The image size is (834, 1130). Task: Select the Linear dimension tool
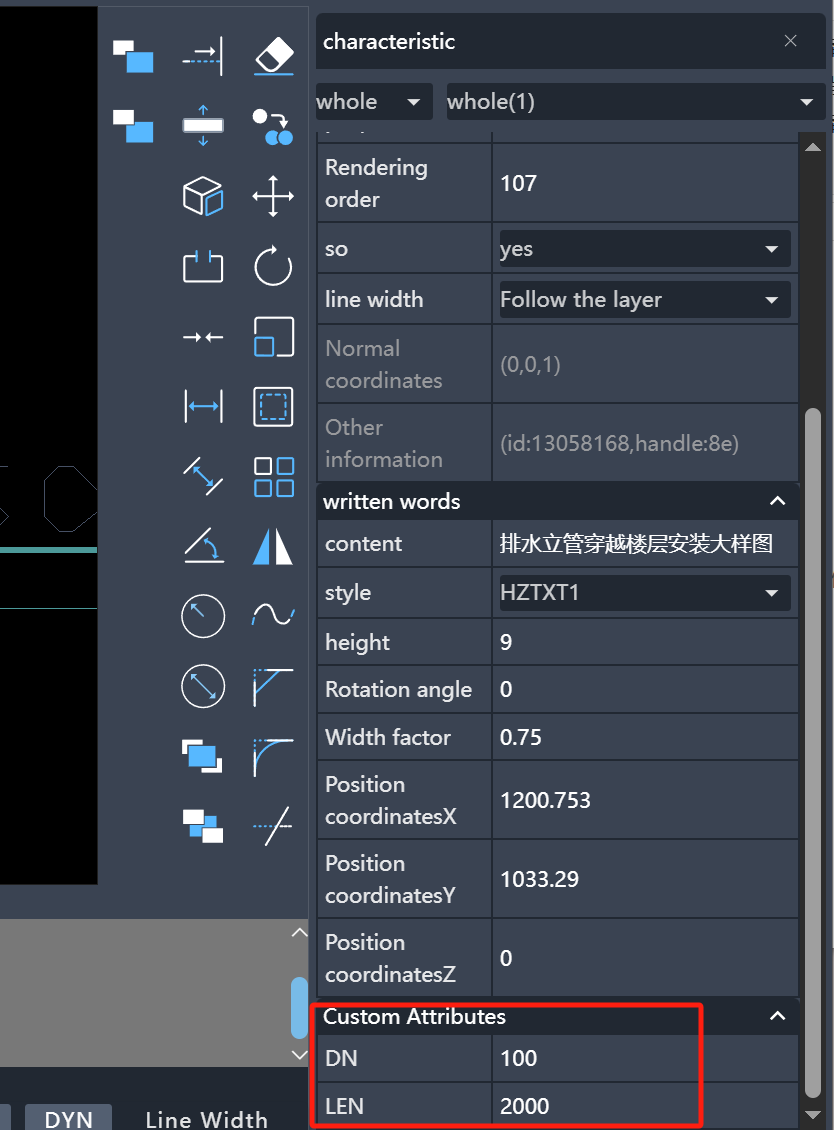[203, 406]
